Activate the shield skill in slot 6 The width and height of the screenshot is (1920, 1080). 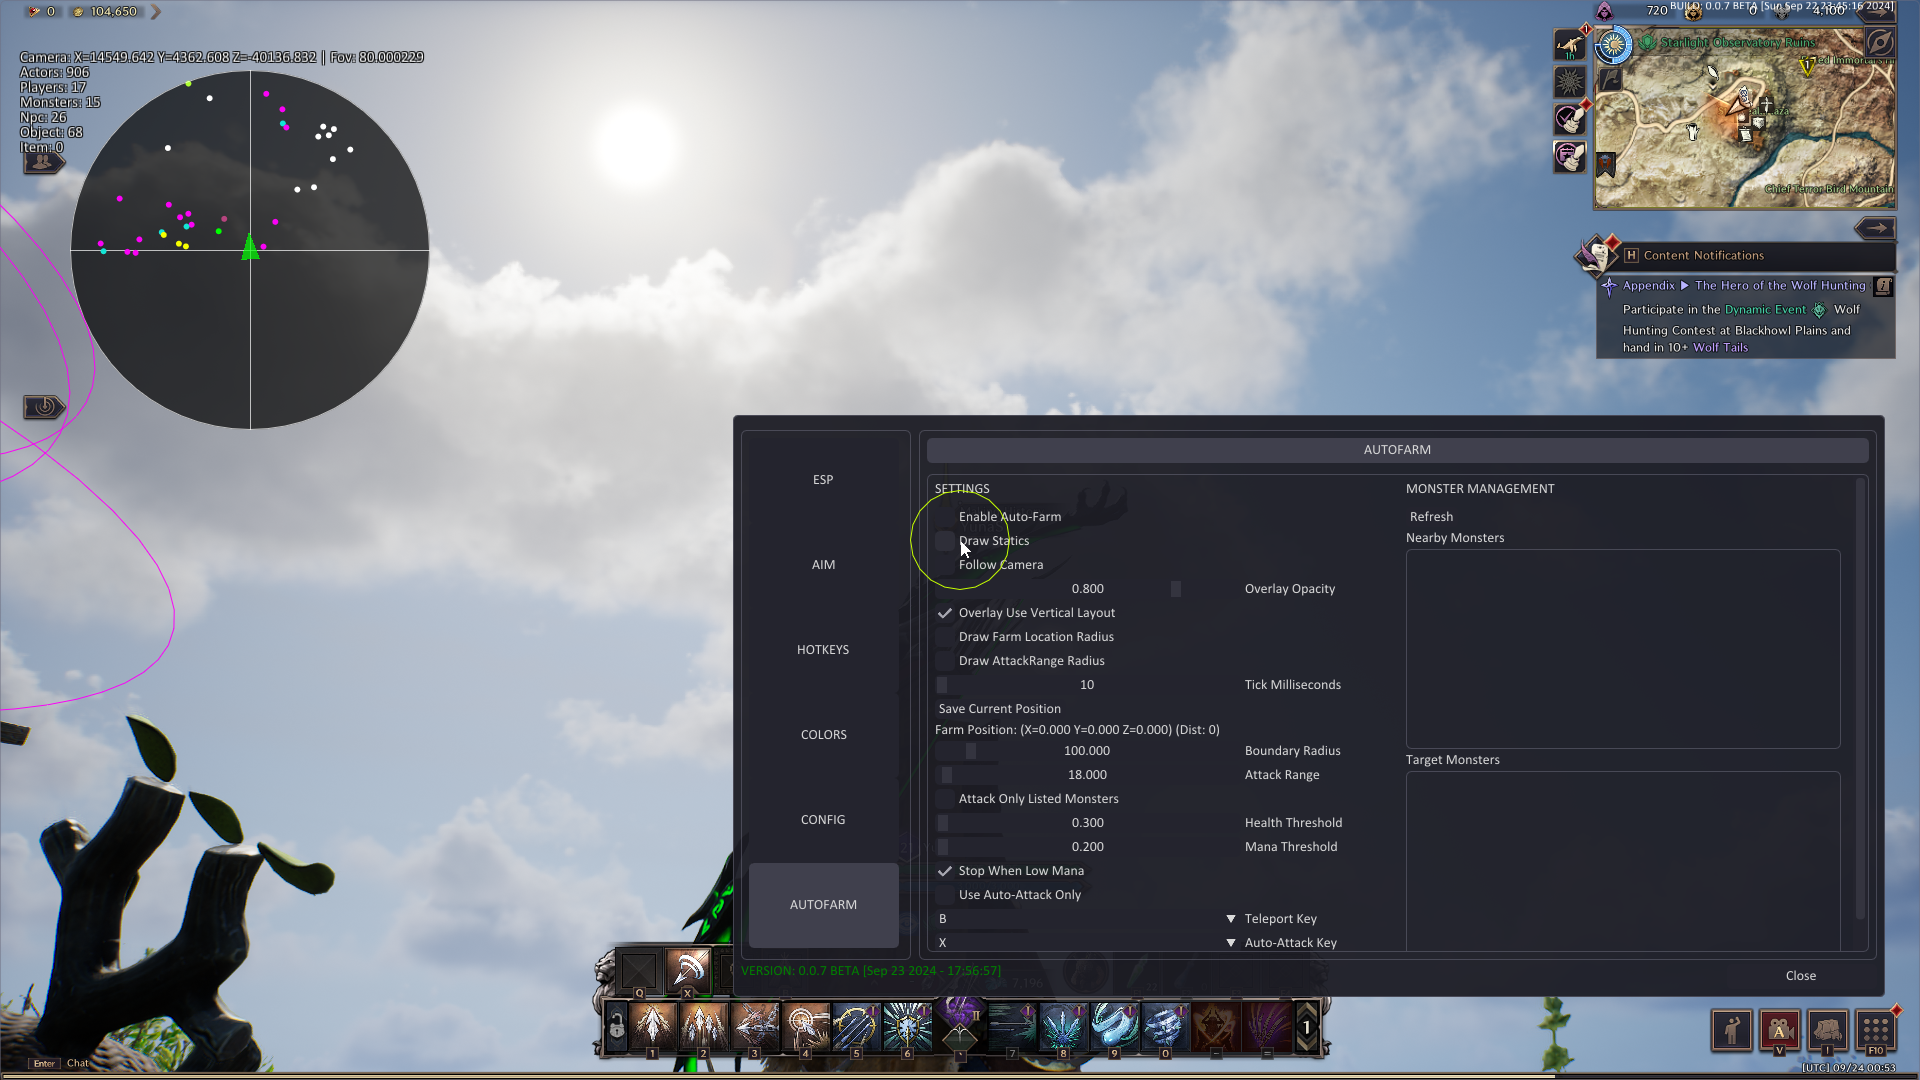point(907,1025)
